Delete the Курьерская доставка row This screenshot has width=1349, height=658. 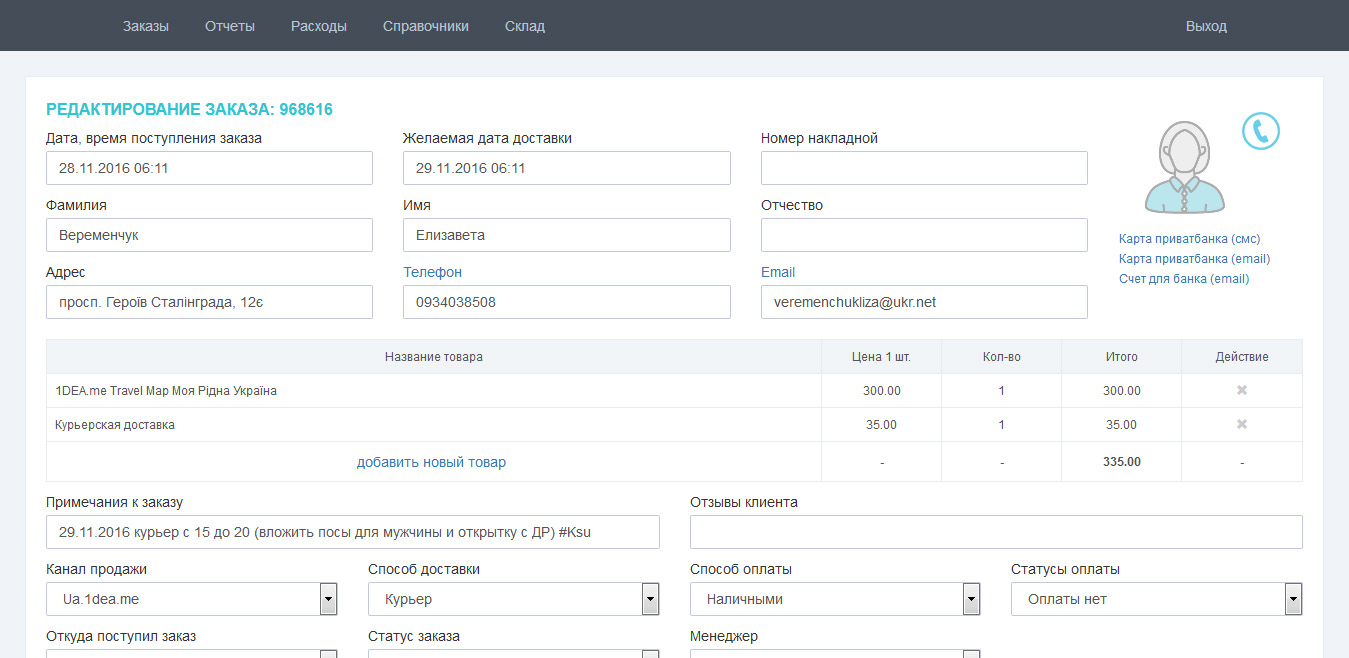click(1242, 424)
